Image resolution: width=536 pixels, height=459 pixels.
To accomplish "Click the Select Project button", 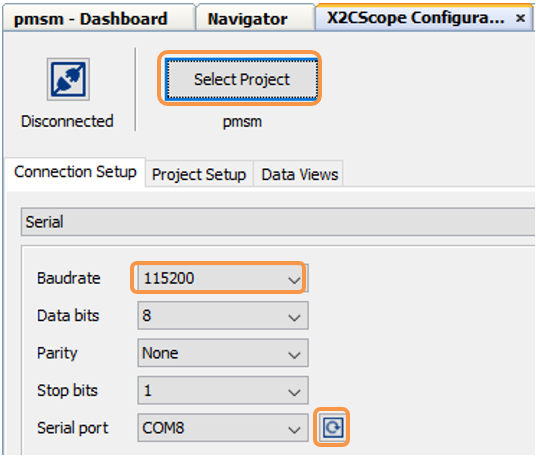I will [x=241, y=80].
